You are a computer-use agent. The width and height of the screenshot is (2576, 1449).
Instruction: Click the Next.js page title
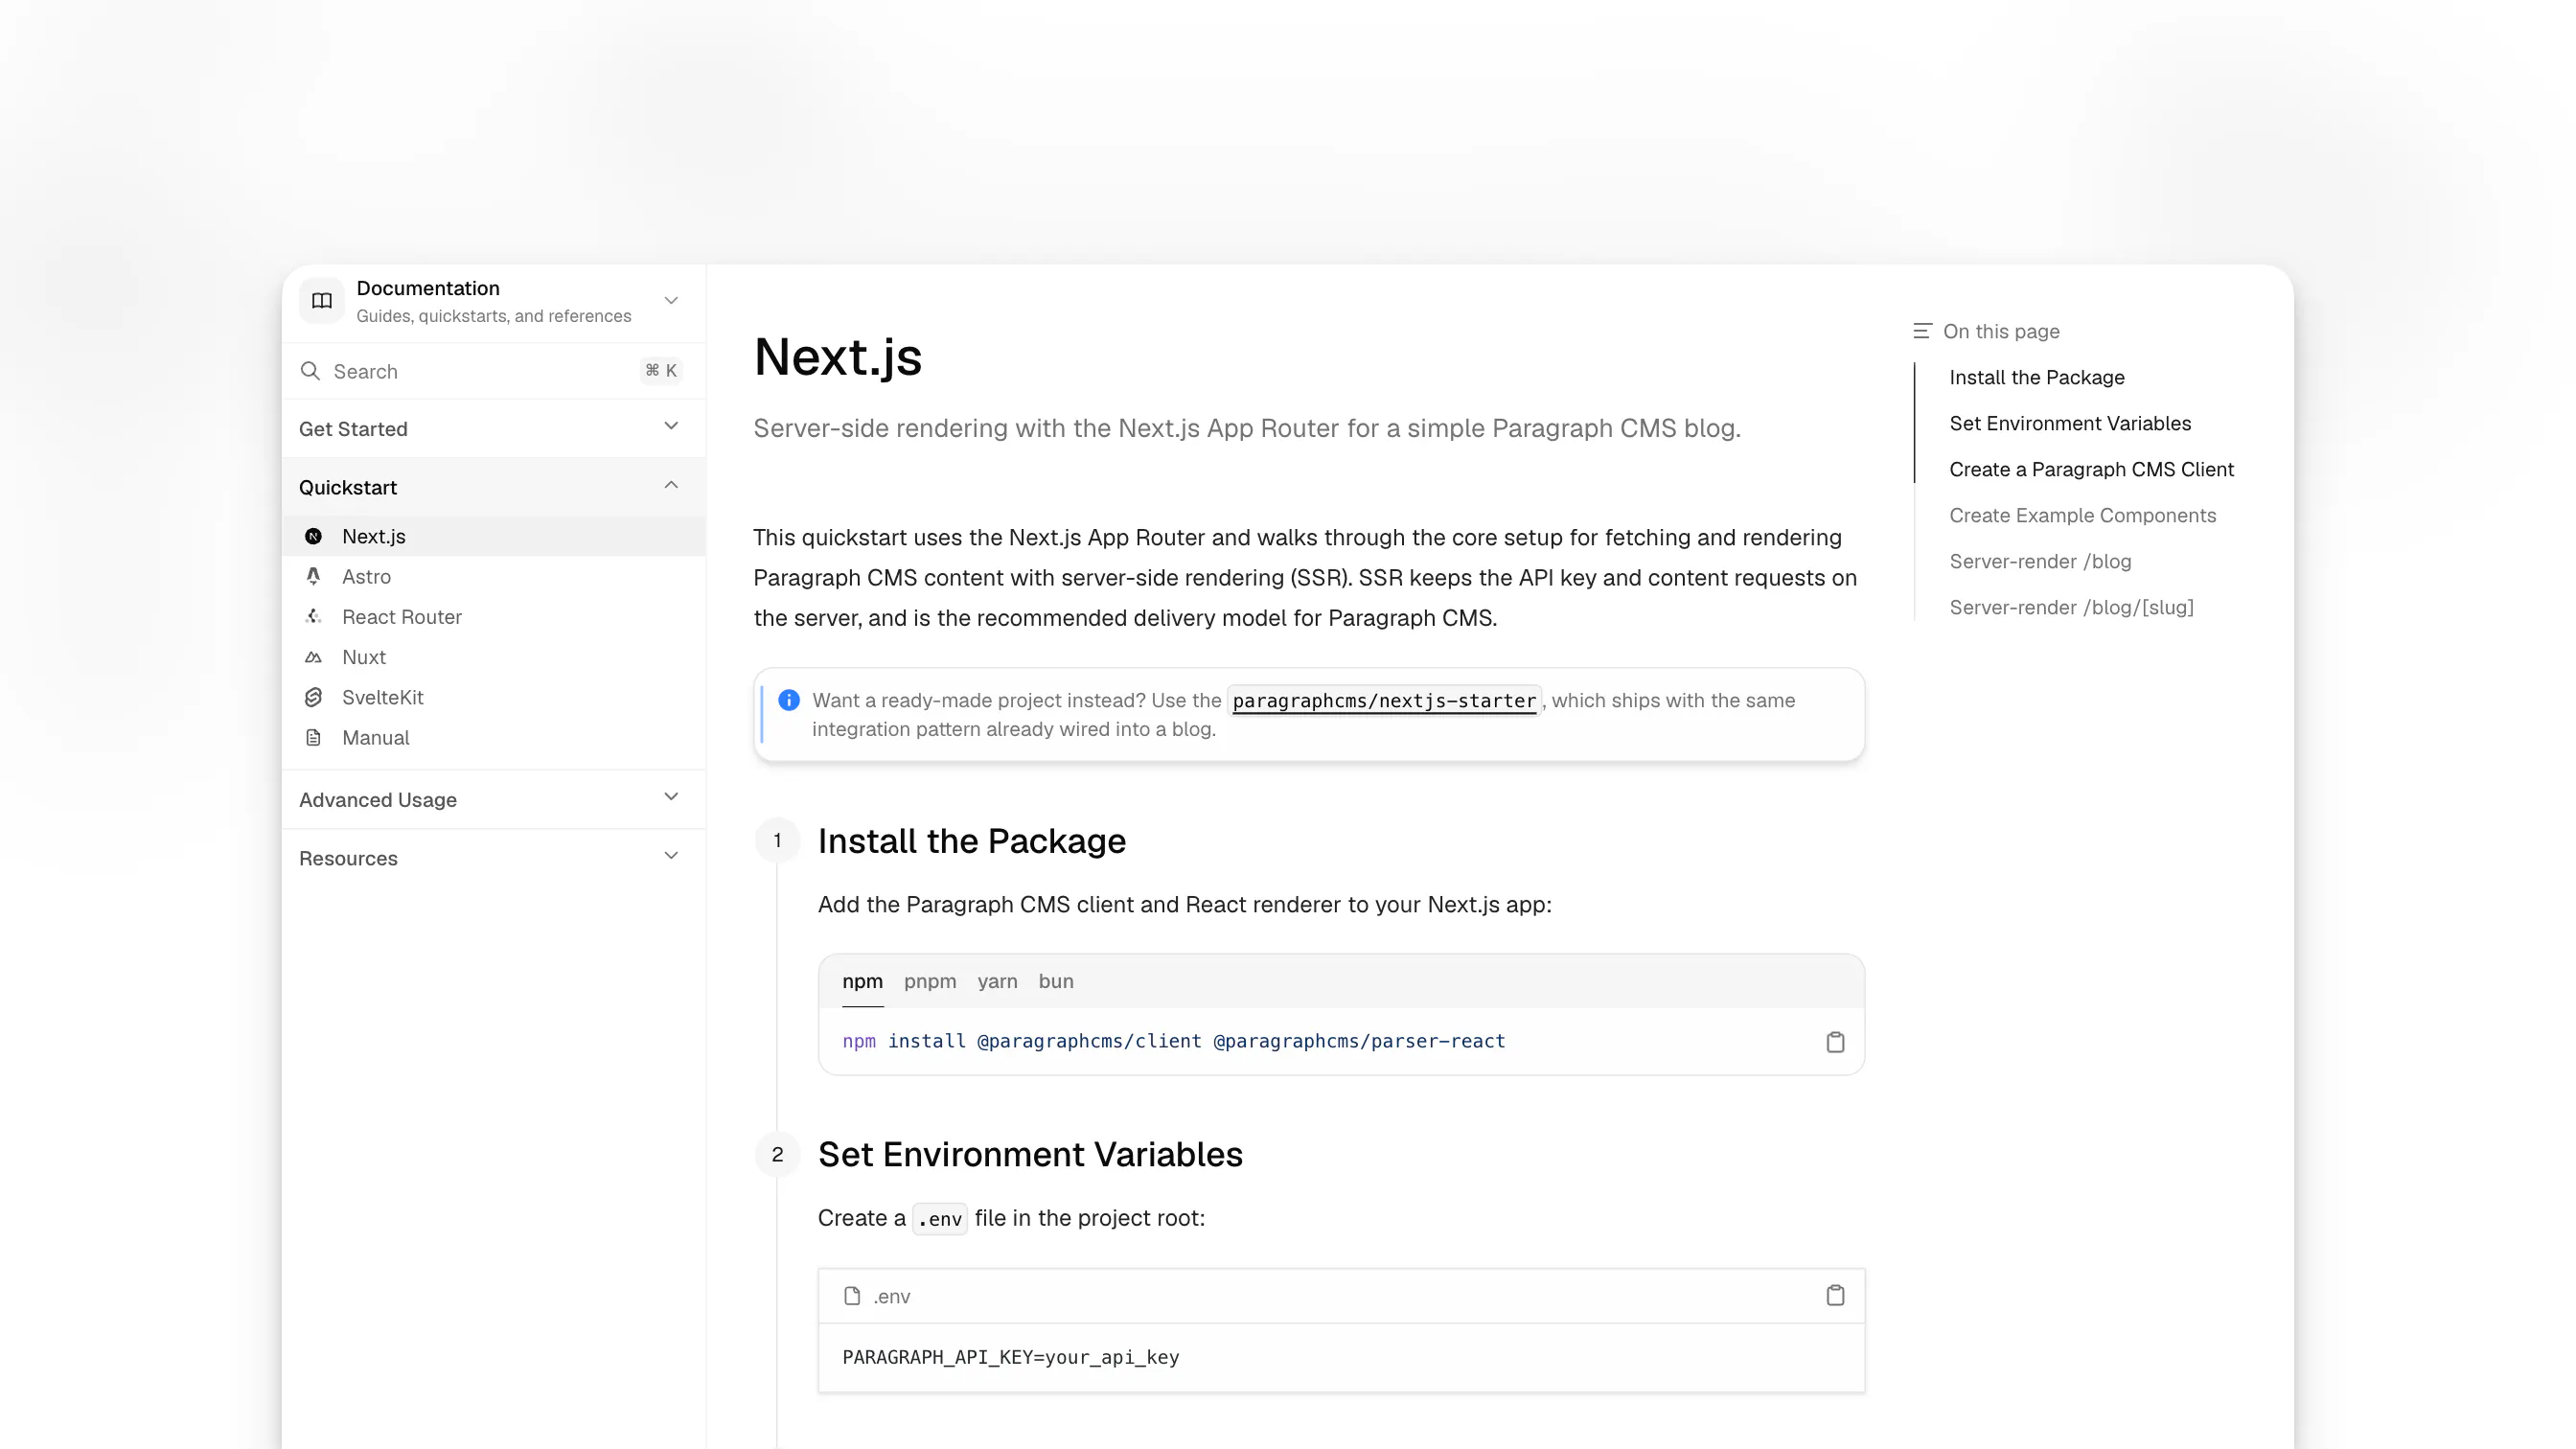pyautogui.click(x=837, y=357)
